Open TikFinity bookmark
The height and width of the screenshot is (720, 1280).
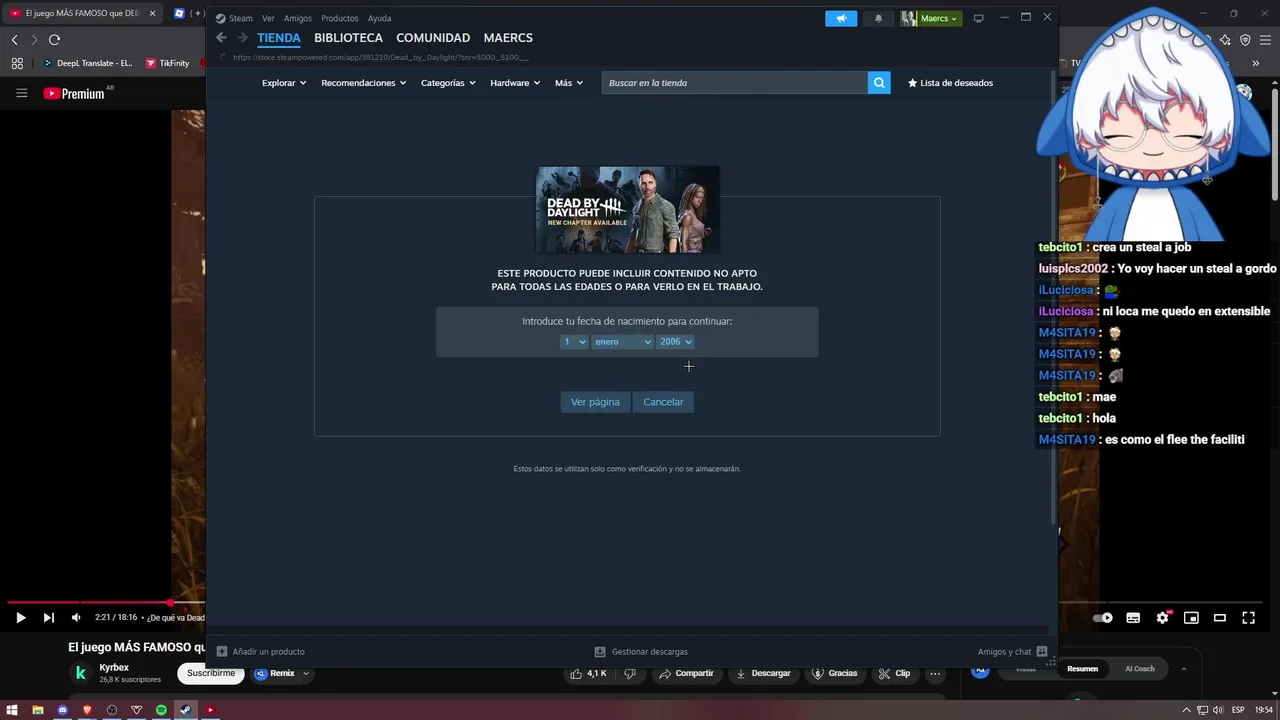[167, 63]
